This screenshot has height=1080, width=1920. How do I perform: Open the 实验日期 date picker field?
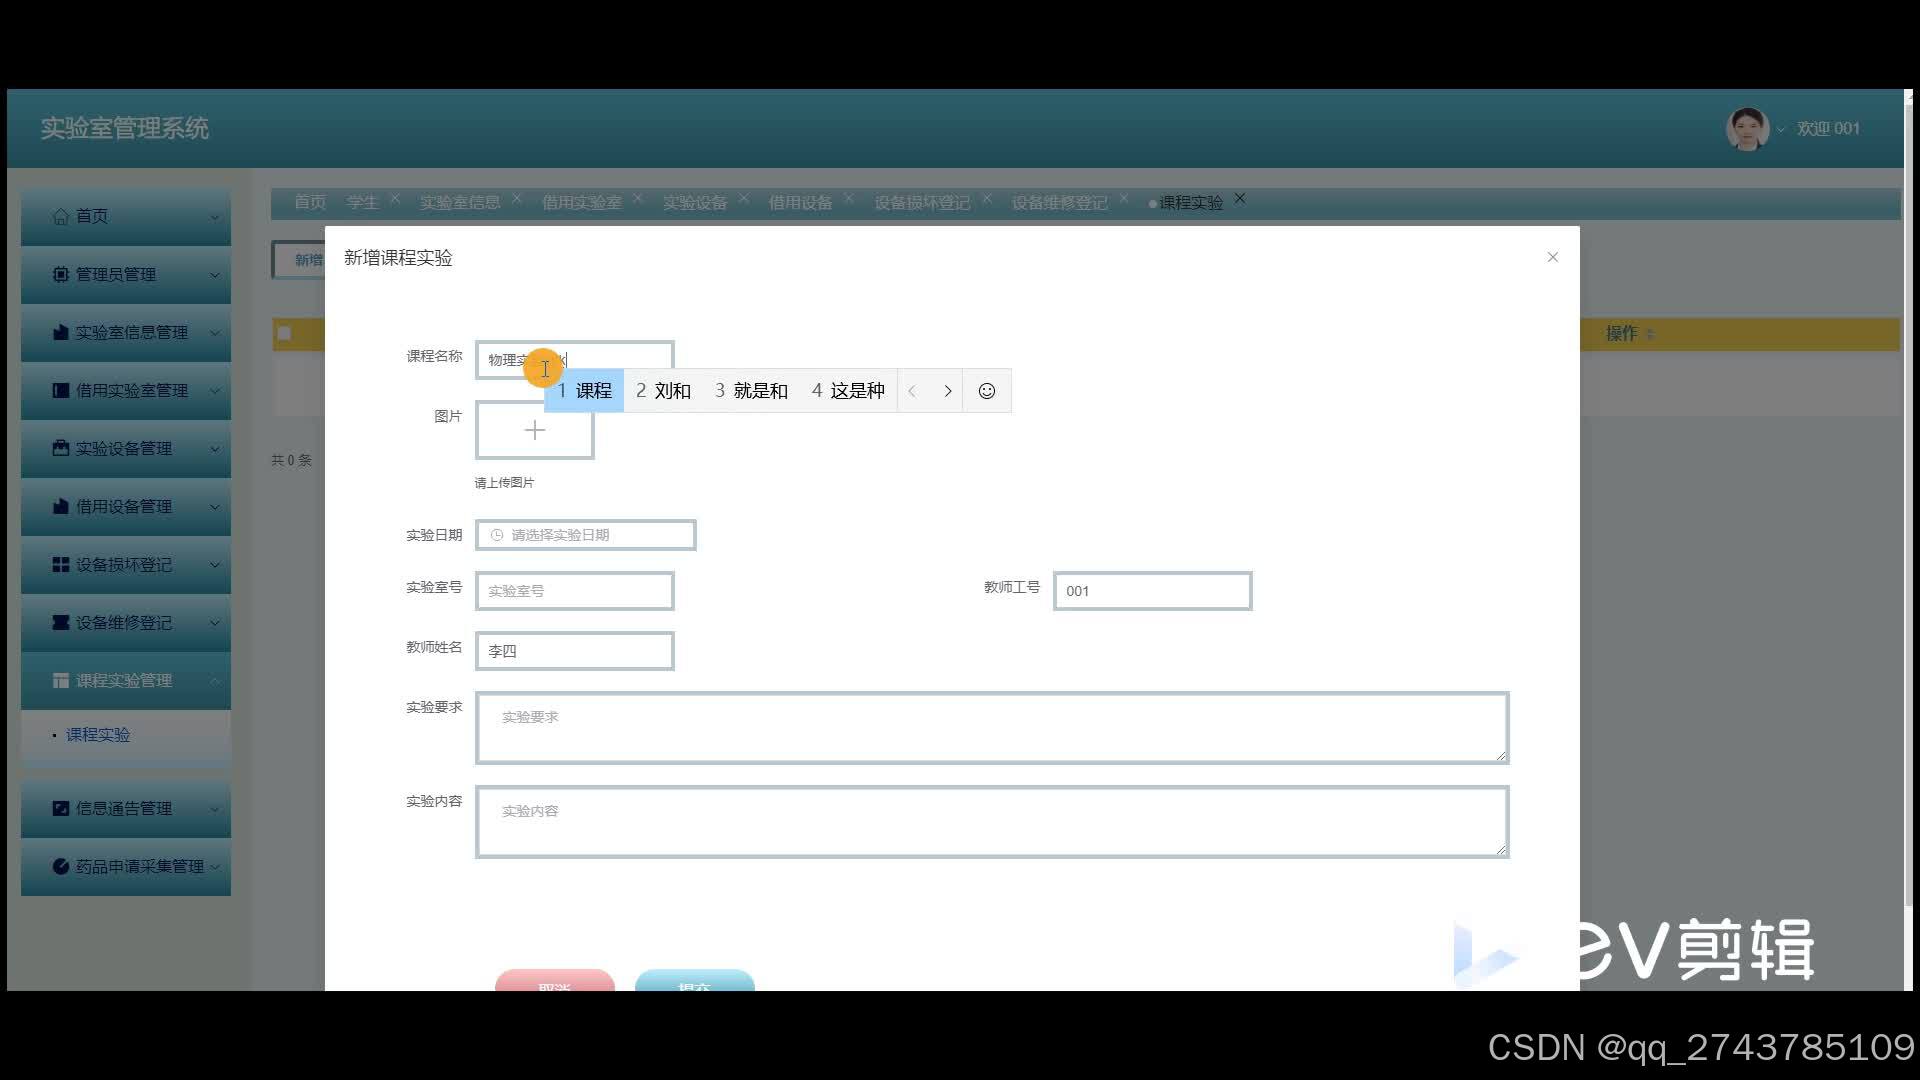[585, 535]
